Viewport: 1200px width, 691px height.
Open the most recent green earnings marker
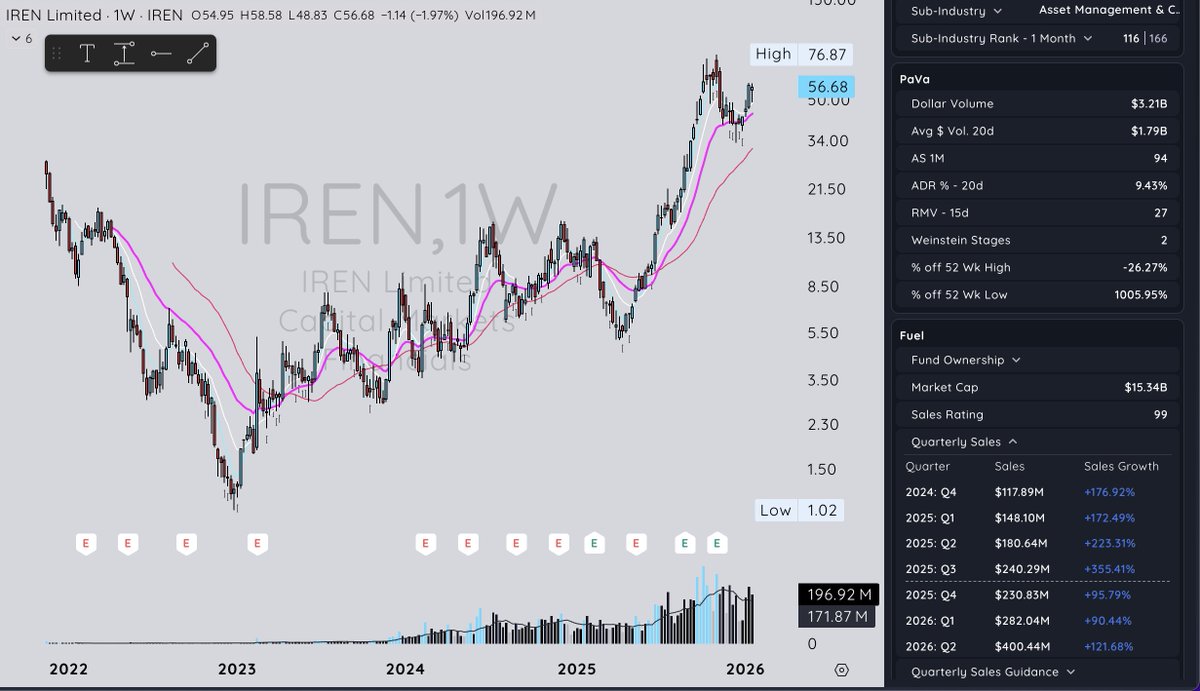click(x=717, y=543)
